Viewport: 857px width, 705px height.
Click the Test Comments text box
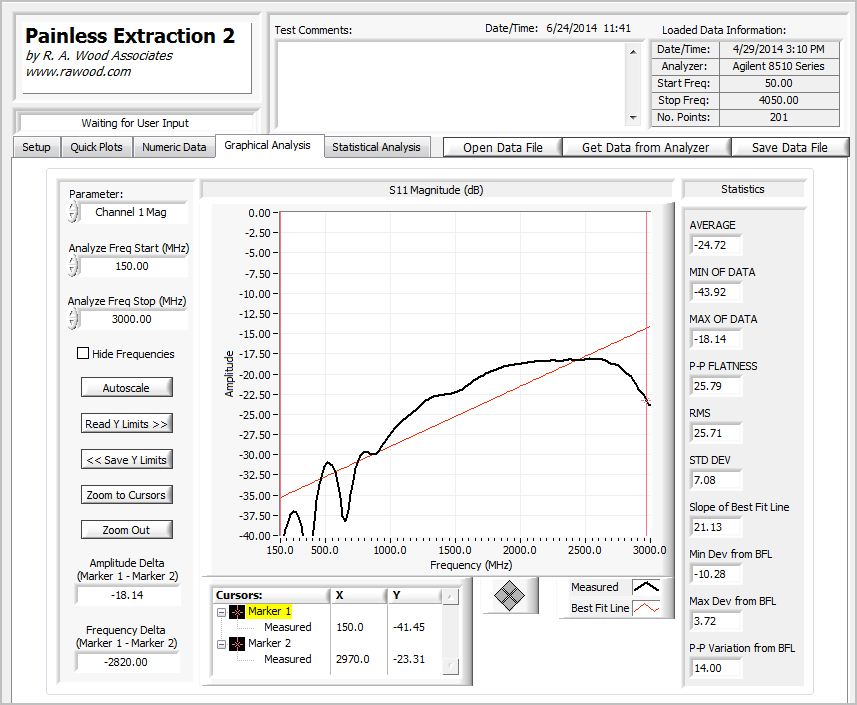pyautogui.click(x=451, y=84)
